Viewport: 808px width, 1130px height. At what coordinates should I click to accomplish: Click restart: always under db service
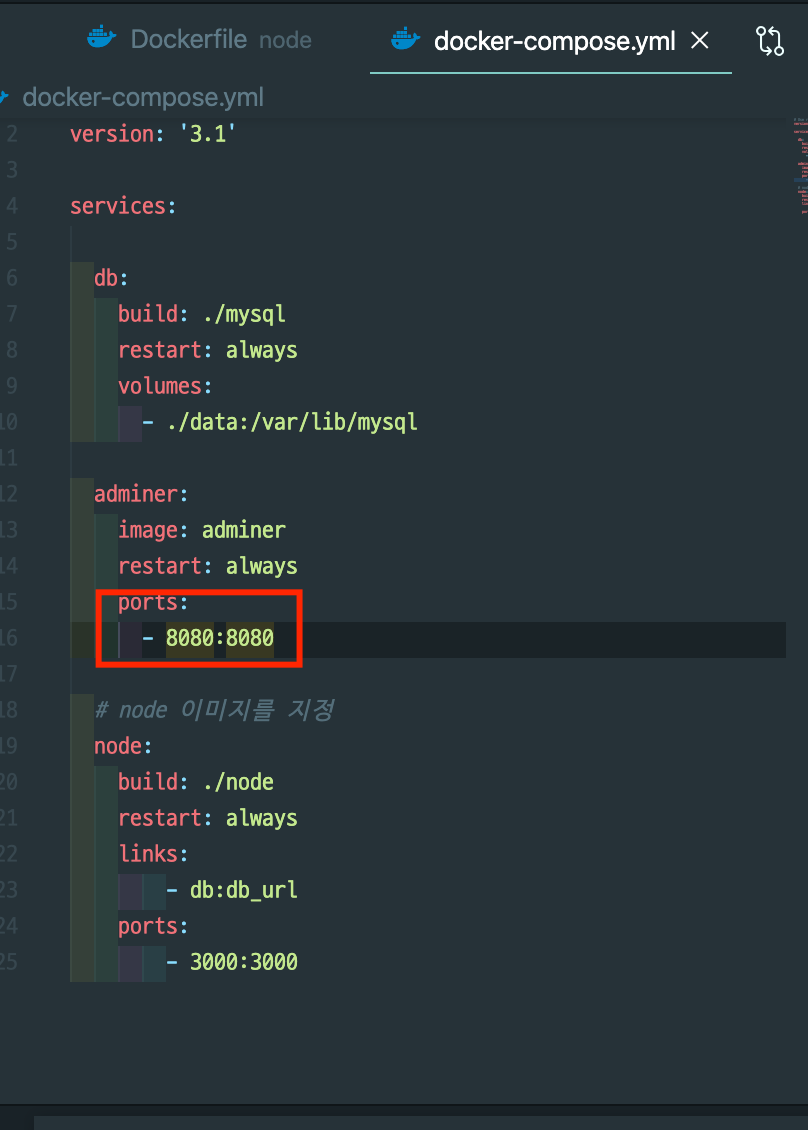click(208, 350)
